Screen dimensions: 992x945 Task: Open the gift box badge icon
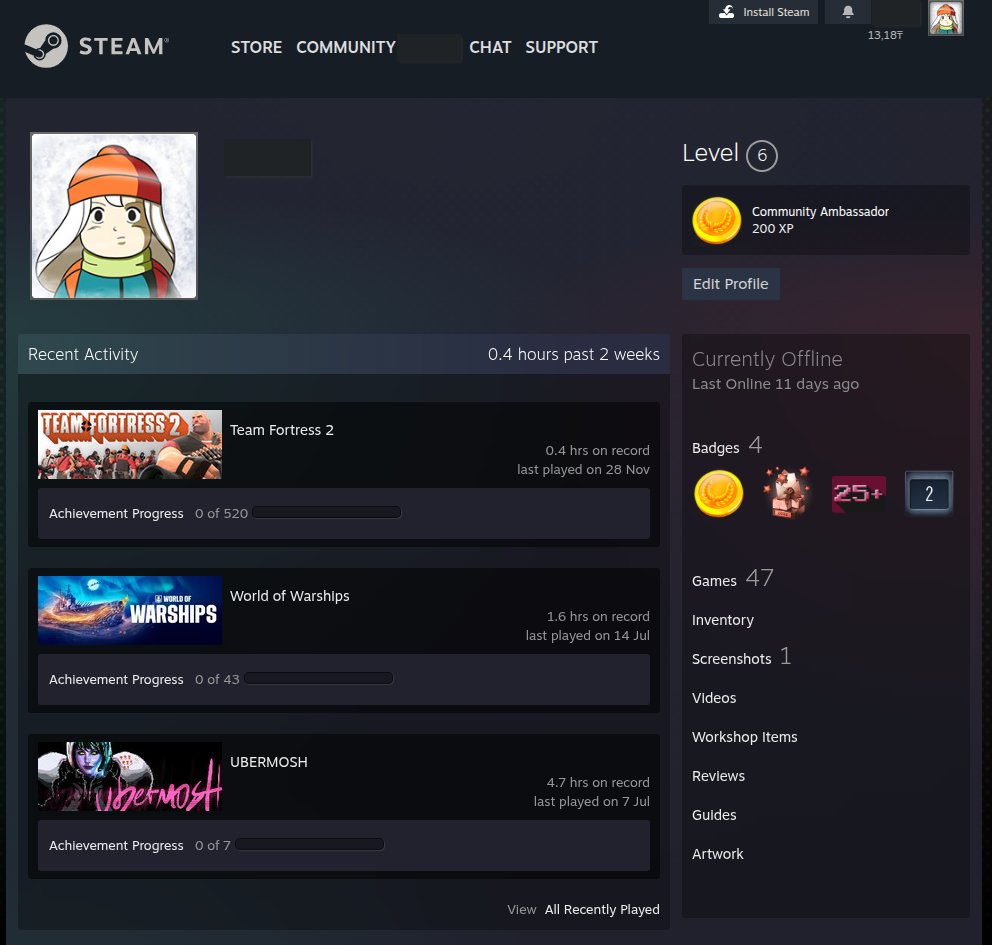(x=787, y=494)
